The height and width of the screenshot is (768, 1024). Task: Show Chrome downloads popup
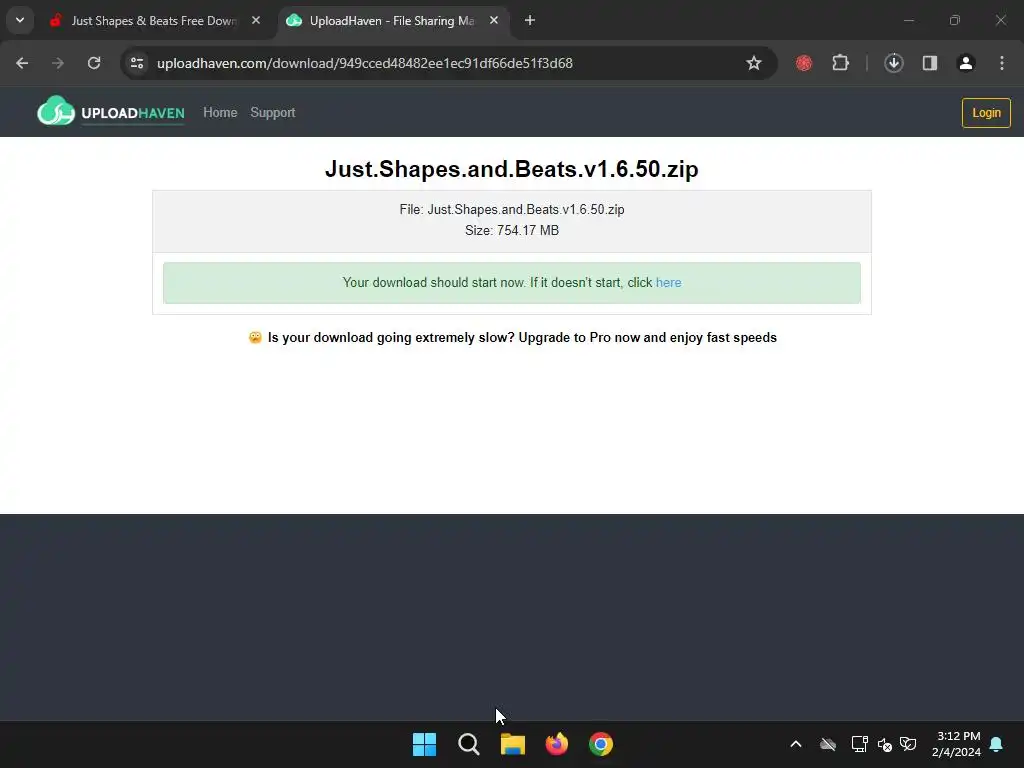click(x=893, y=63)
